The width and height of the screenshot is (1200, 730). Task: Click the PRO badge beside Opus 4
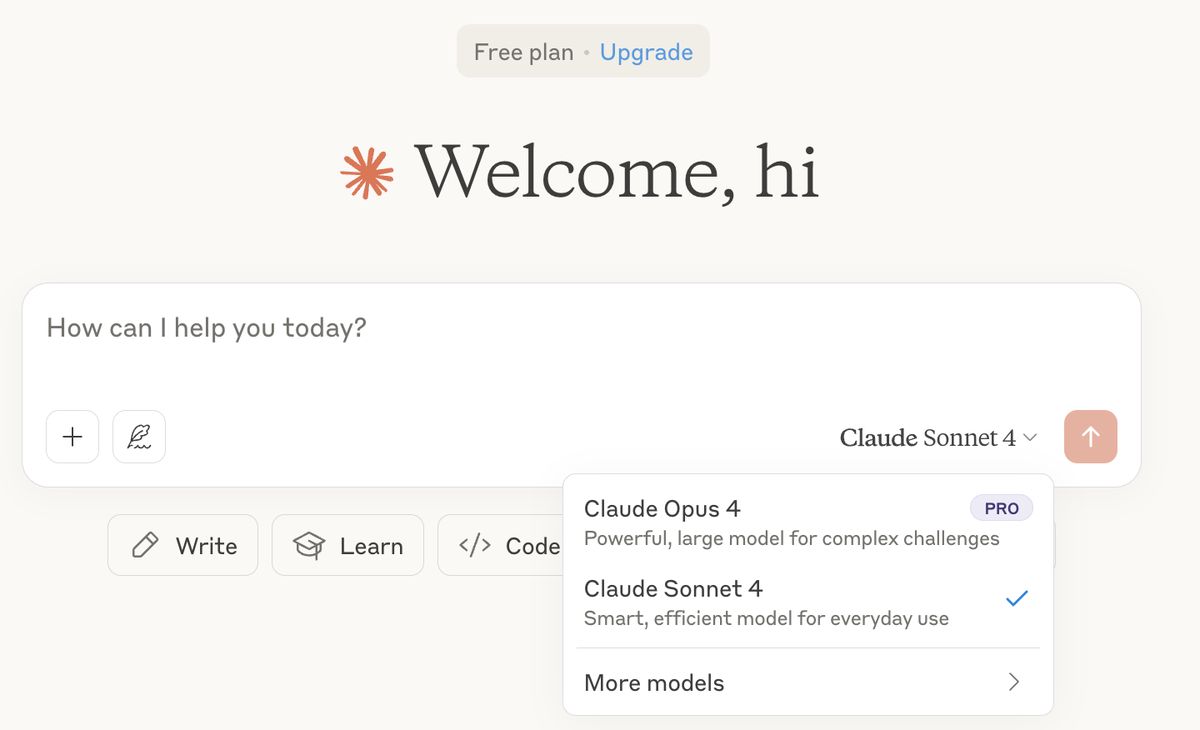(x=1001, y=508)
